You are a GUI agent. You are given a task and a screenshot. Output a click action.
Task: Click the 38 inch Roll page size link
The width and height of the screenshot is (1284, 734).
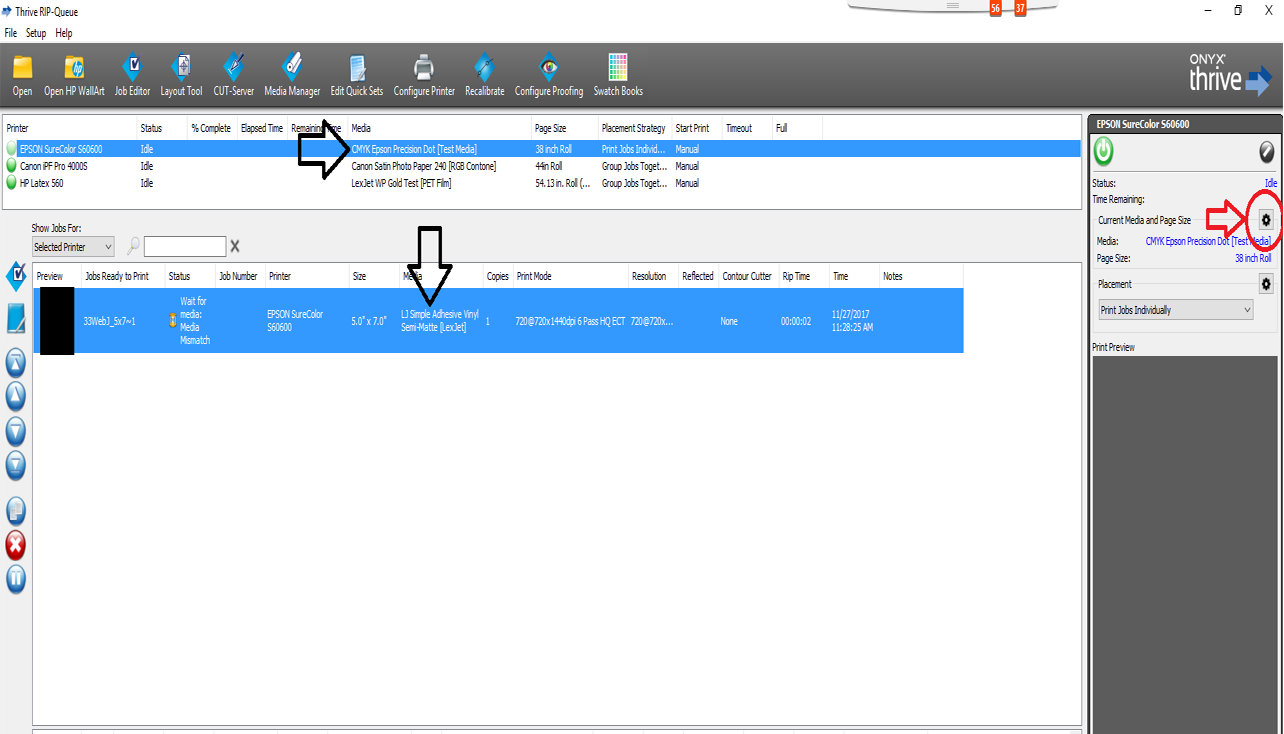pos(1253,258)
